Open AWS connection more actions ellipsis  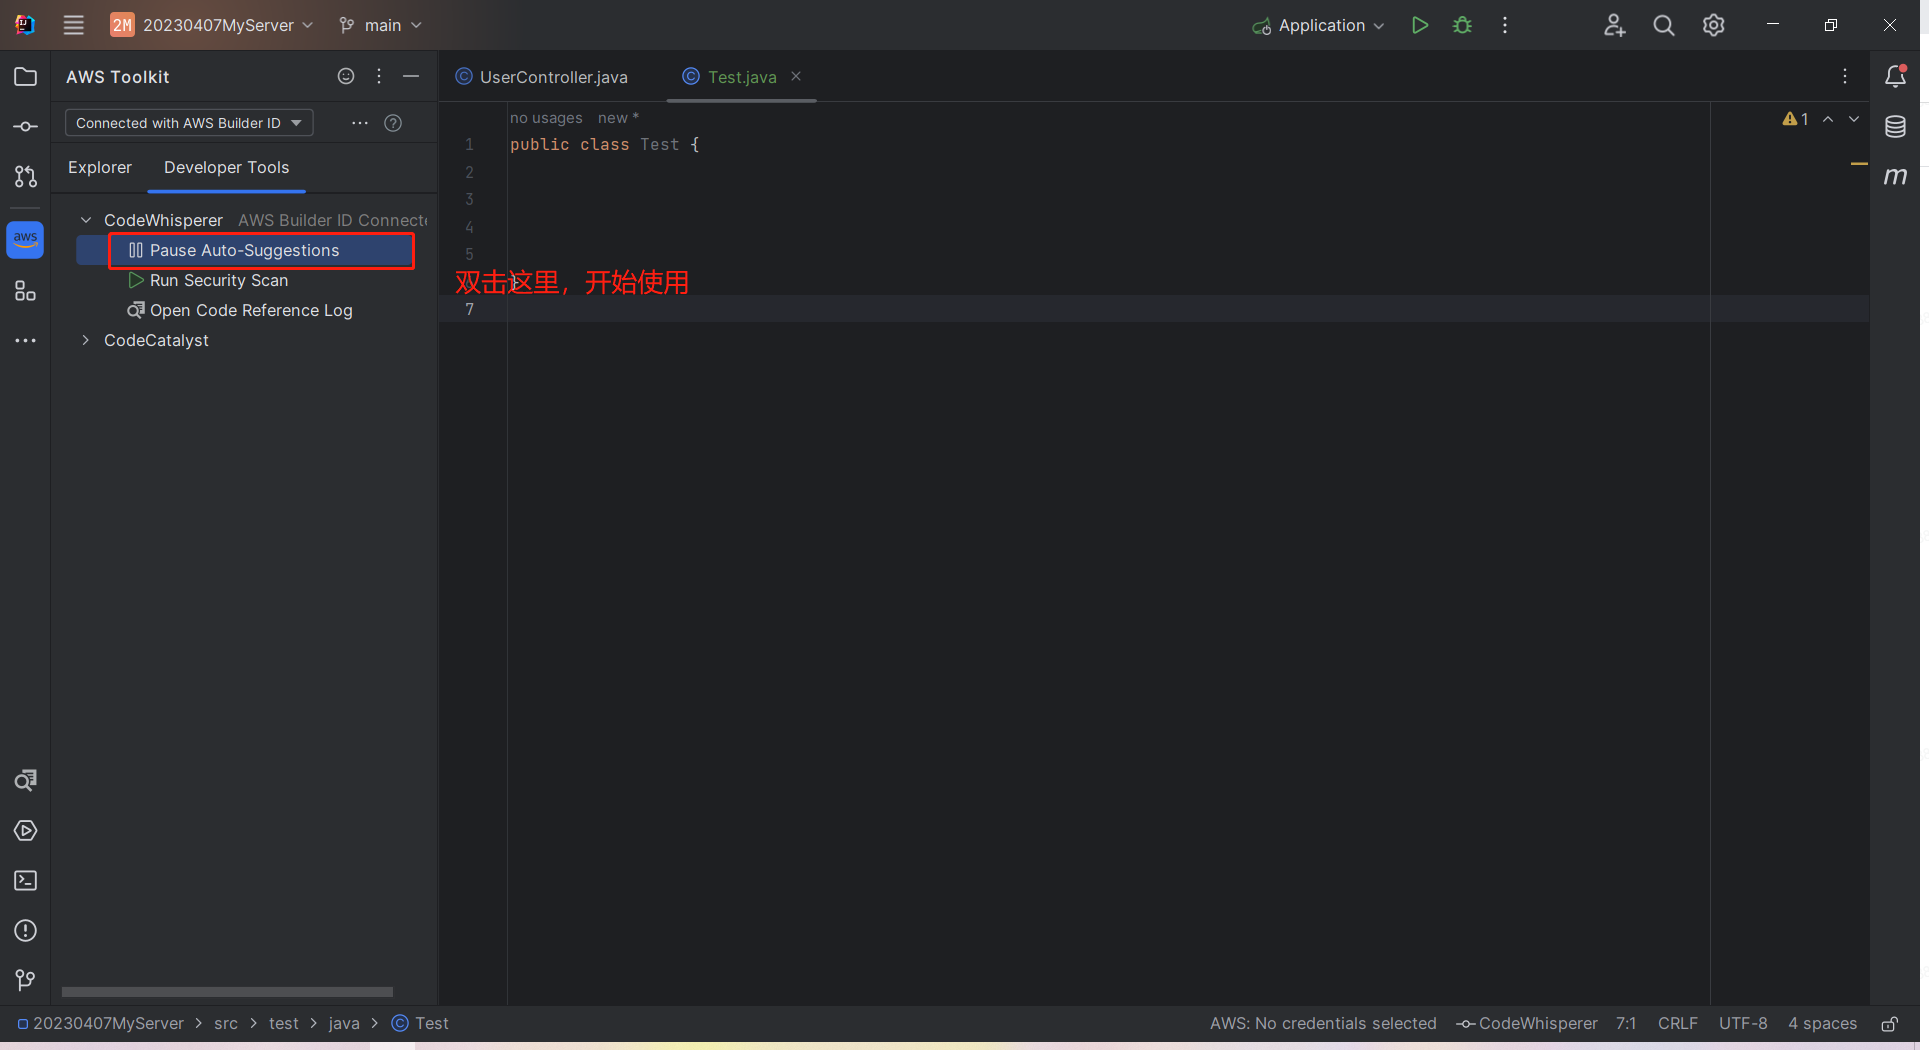360,123
